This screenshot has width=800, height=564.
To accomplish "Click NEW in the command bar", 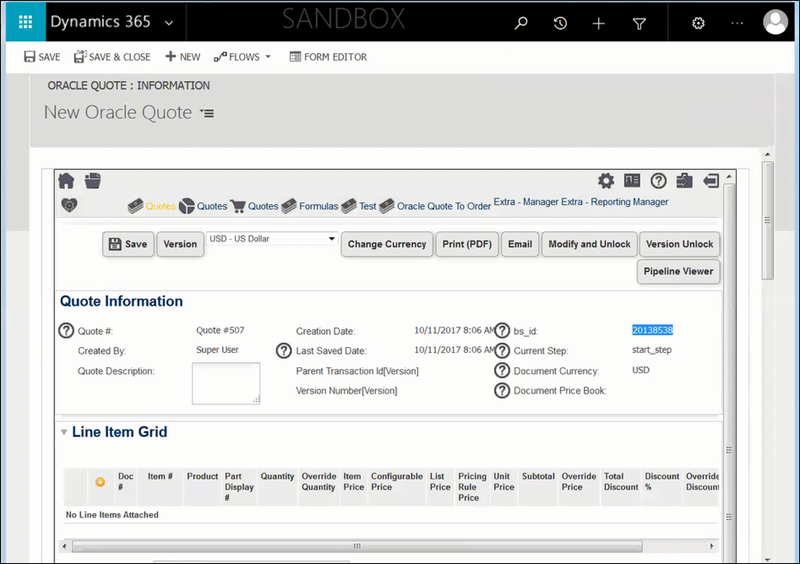I will [x=183, y=57].
